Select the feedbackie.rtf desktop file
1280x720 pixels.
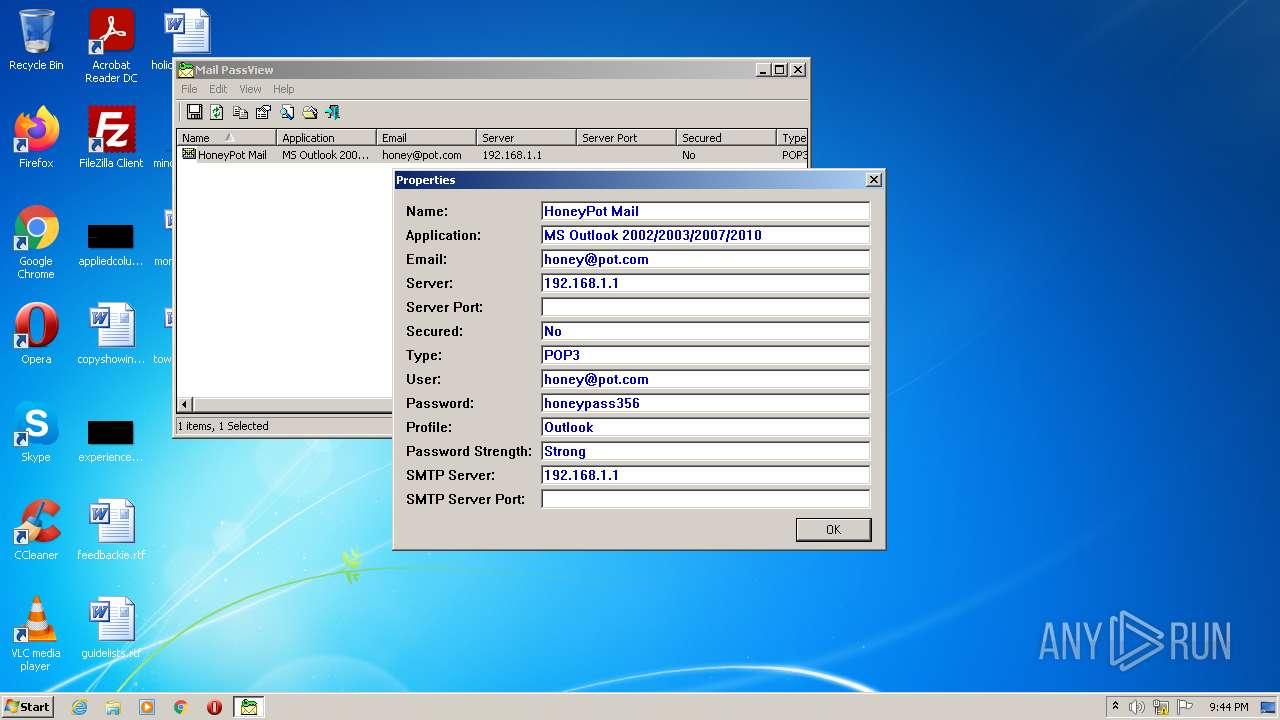tap(111, 530)
